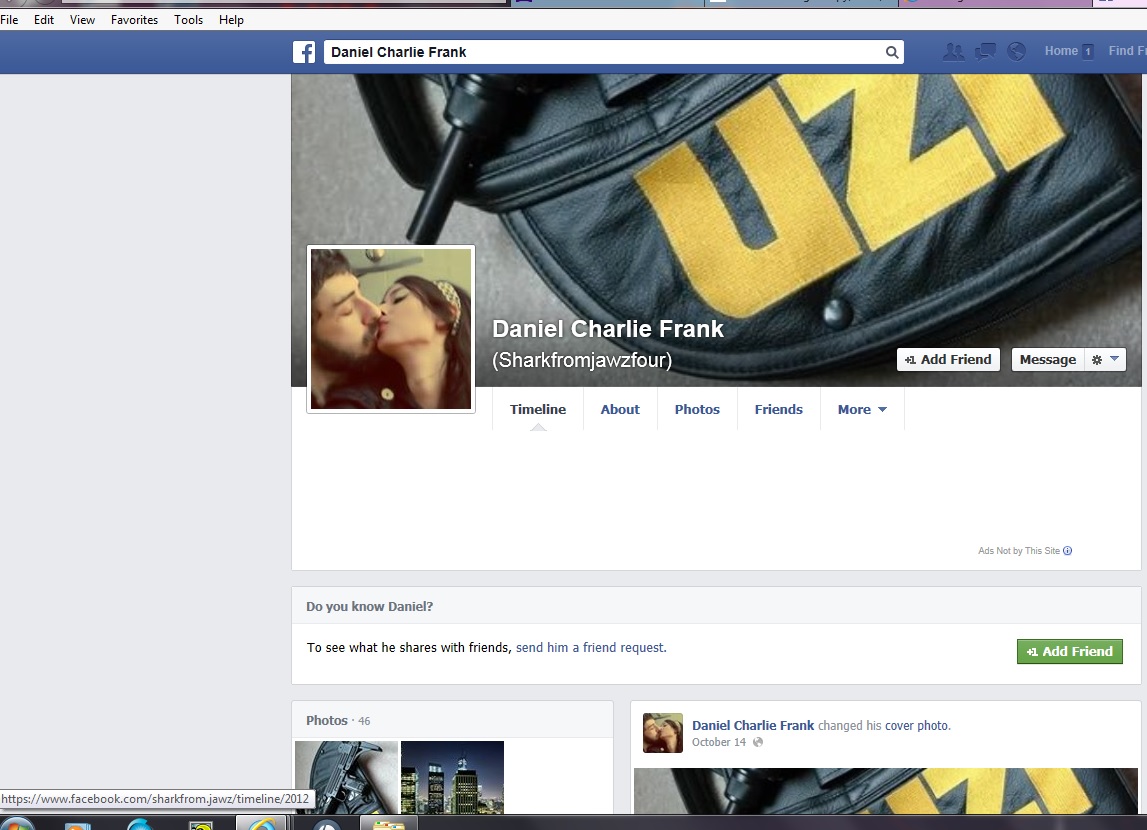This screenshot has width=1147, height=830.
Task: Open the notifications globe icon
Action: pos(1016,51)
